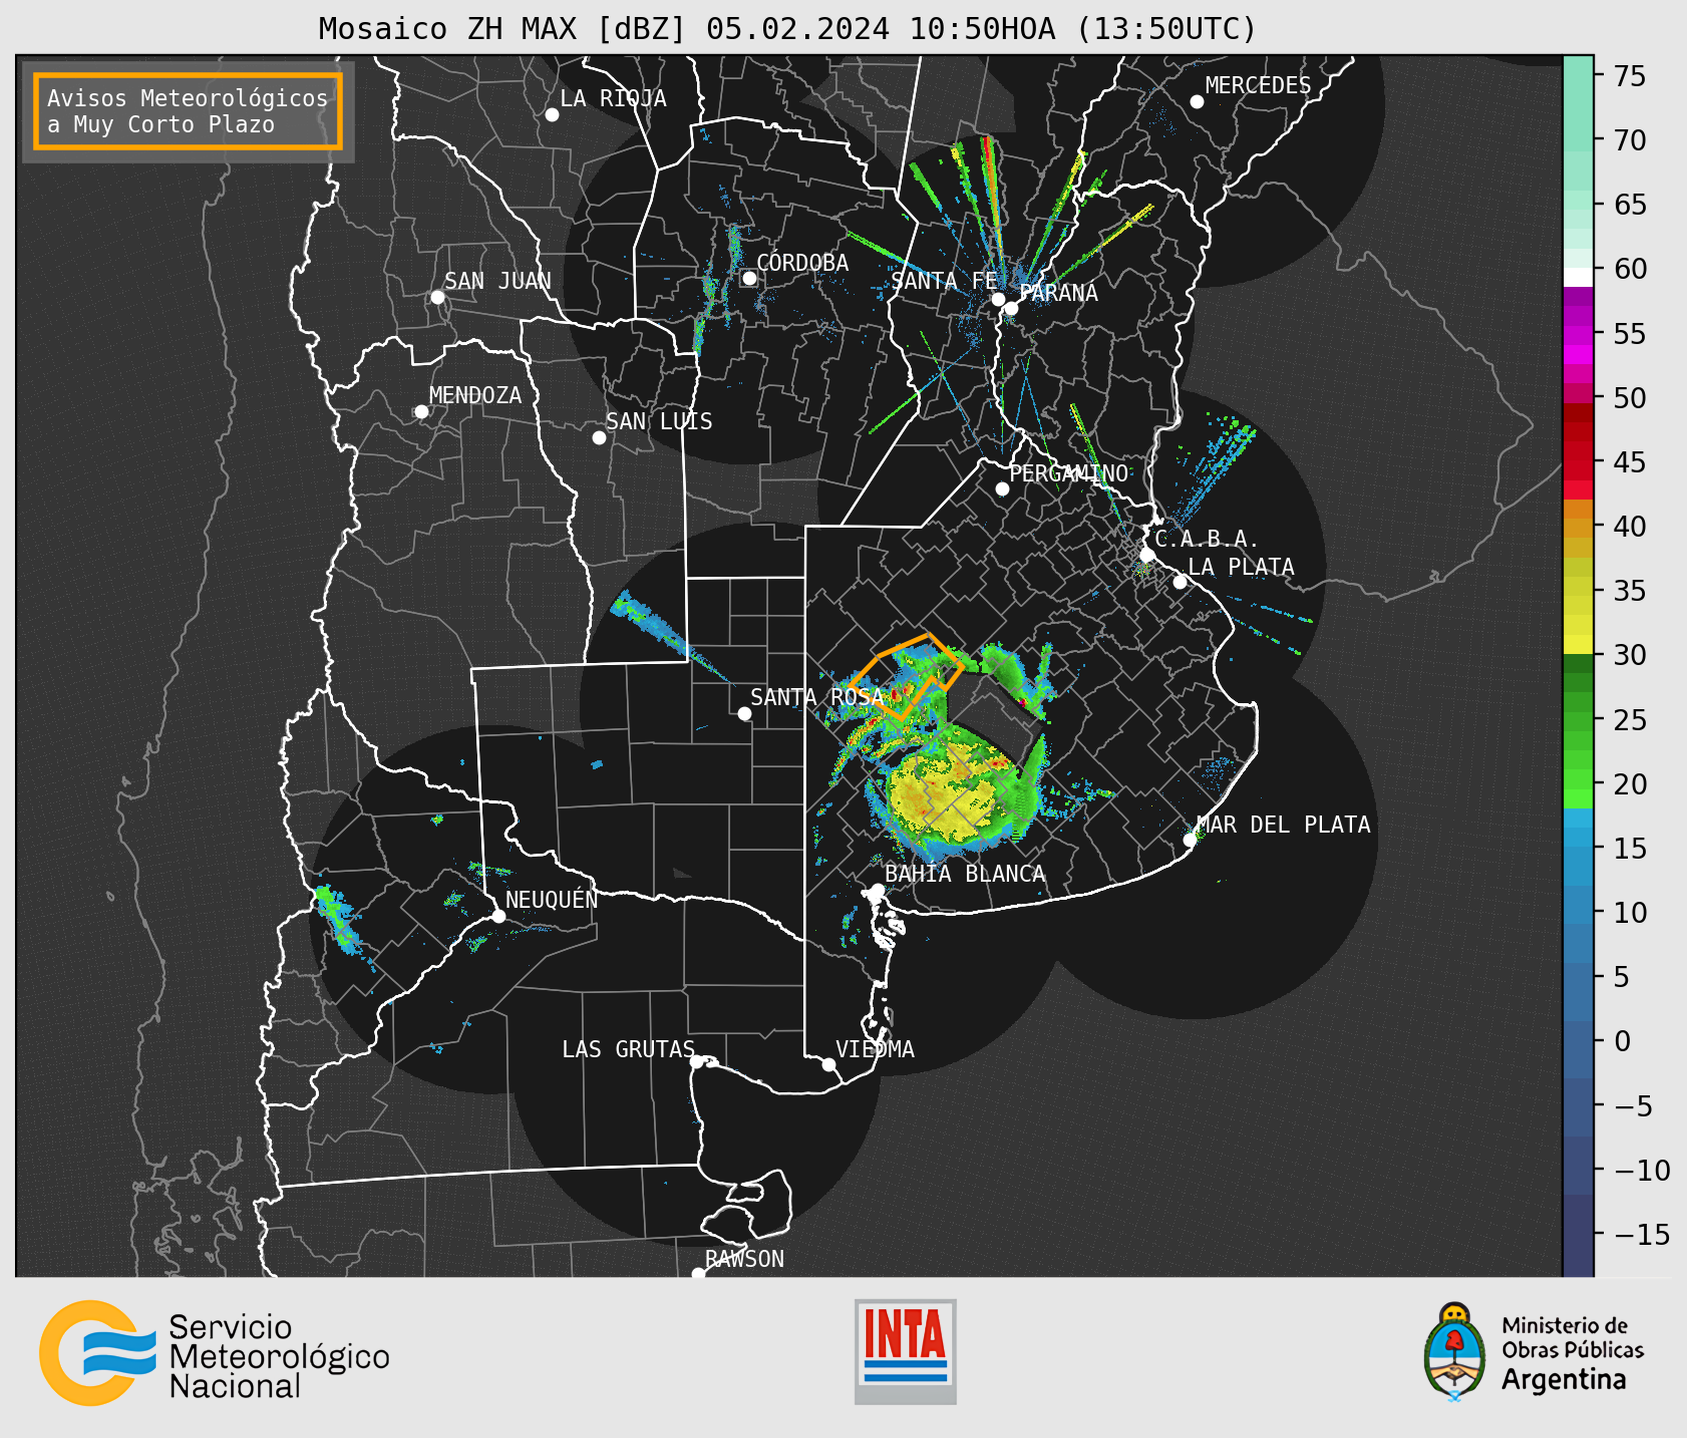Image resolution: width=1687 pixels, height=1438 pixels.
Task: Click the Bahía Blanca city marker
Action: coord(877,890)
